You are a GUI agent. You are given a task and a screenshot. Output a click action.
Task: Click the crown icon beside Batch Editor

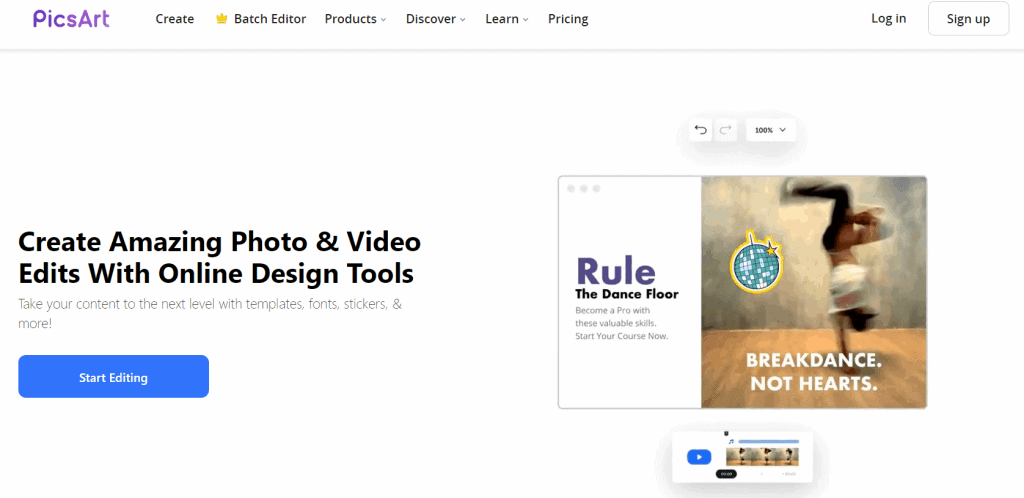point(222,19)
